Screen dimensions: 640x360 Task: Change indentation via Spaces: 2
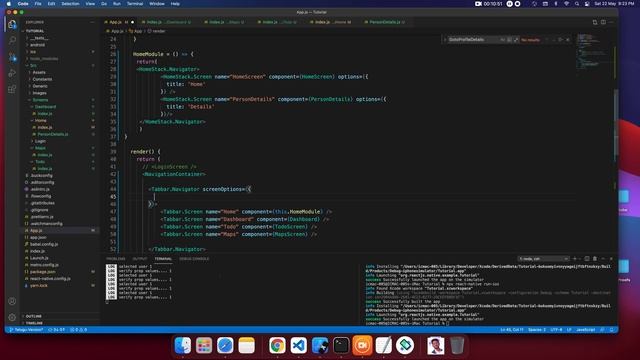tap(537, 330)
